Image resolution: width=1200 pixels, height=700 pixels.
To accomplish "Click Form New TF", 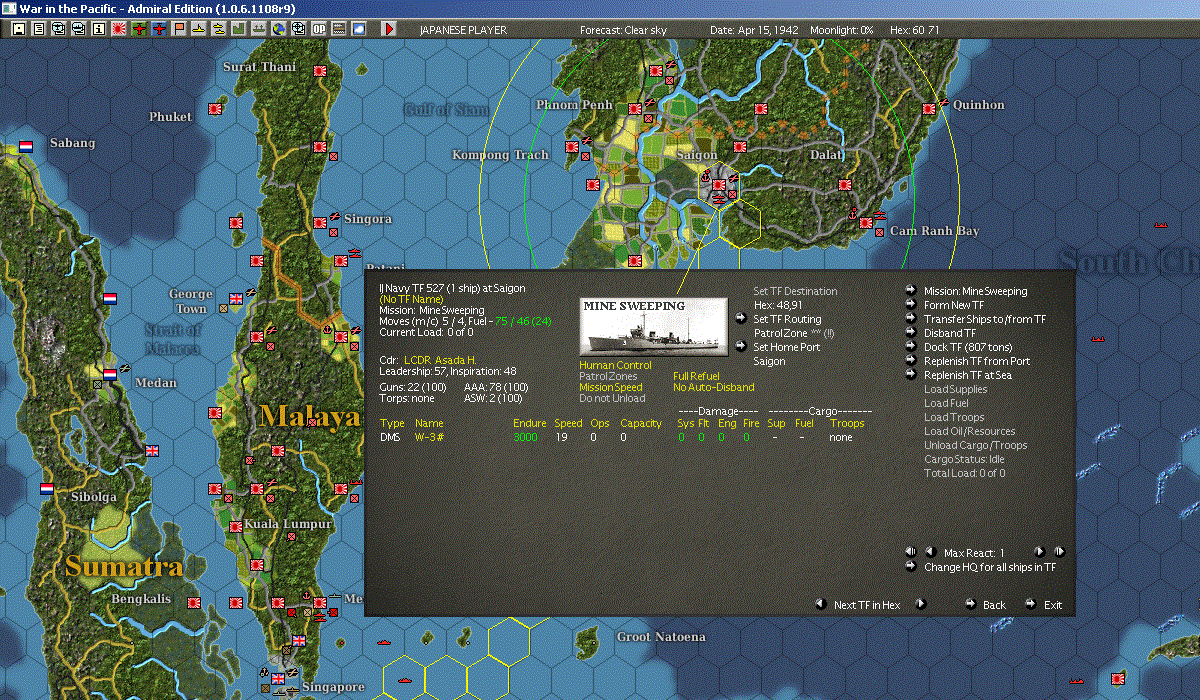I will tap(953, 305).
